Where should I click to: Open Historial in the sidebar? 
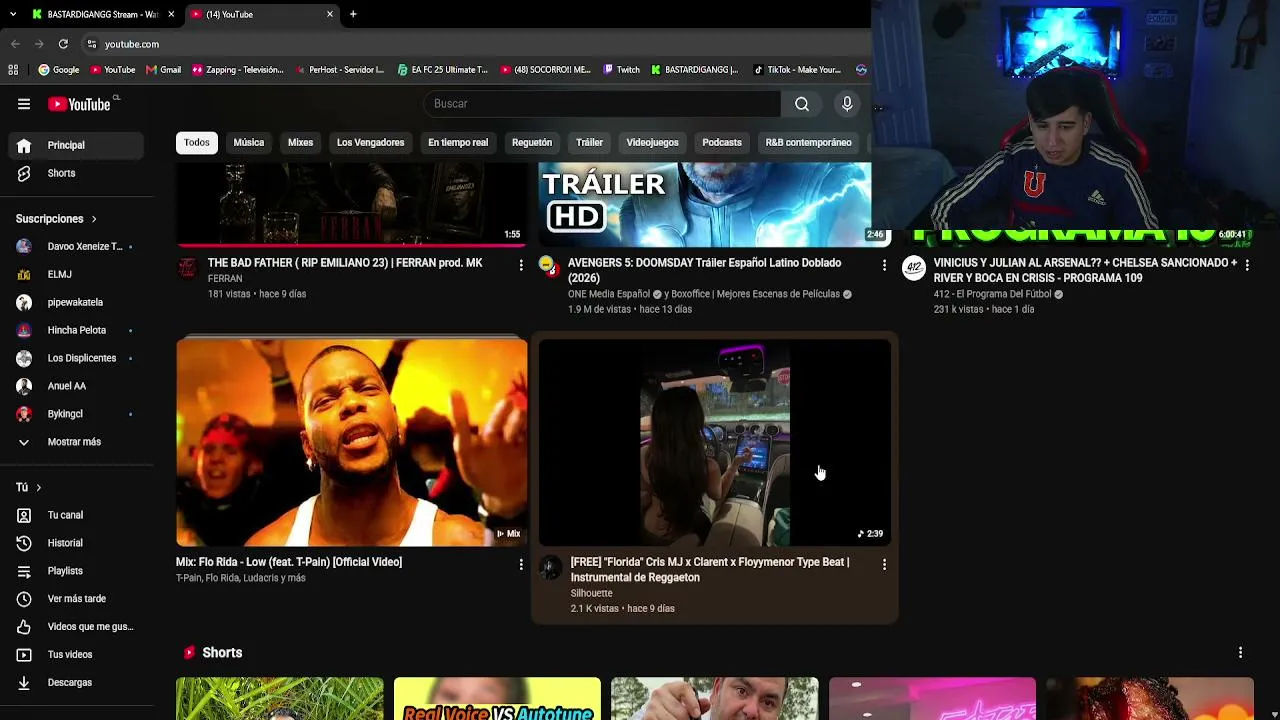[x=77, y=543]
